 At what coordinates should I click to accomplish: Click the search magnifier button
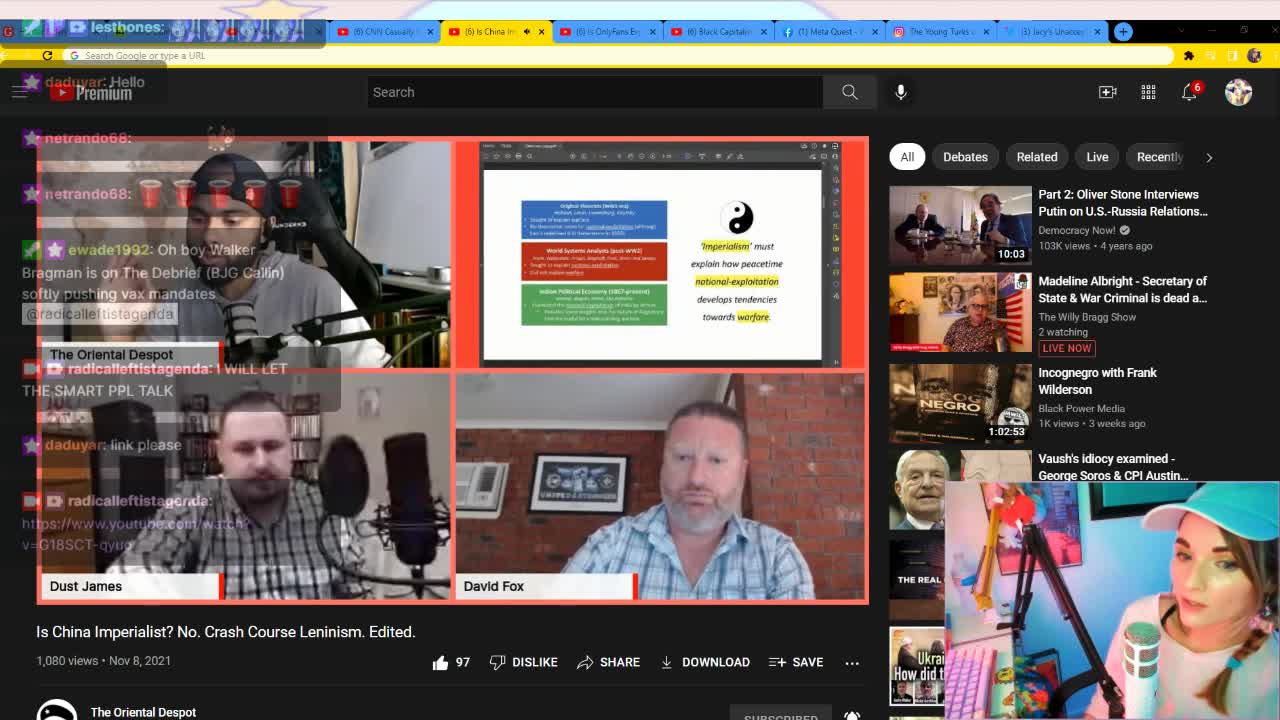pyautogui.click(x=849, y=92)
